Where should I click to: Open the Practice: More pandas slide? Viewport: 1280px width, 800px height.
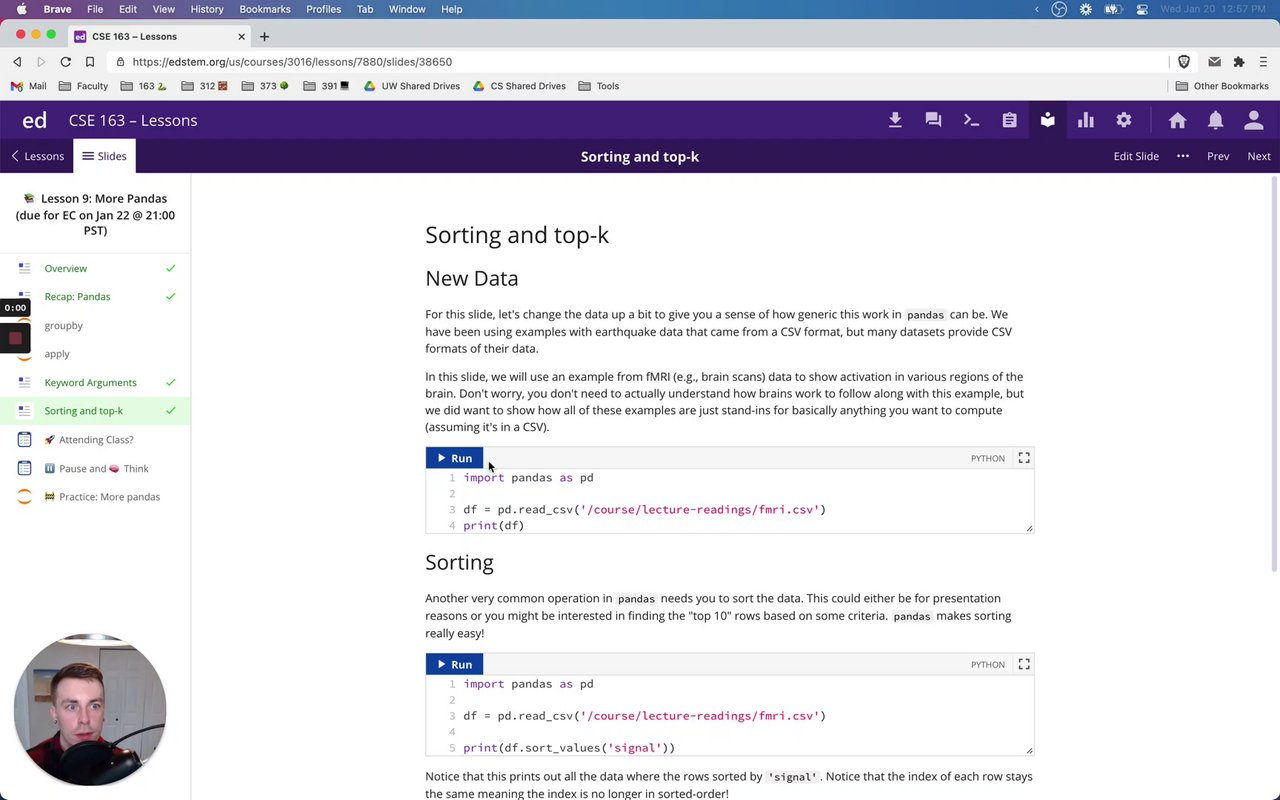109,497
